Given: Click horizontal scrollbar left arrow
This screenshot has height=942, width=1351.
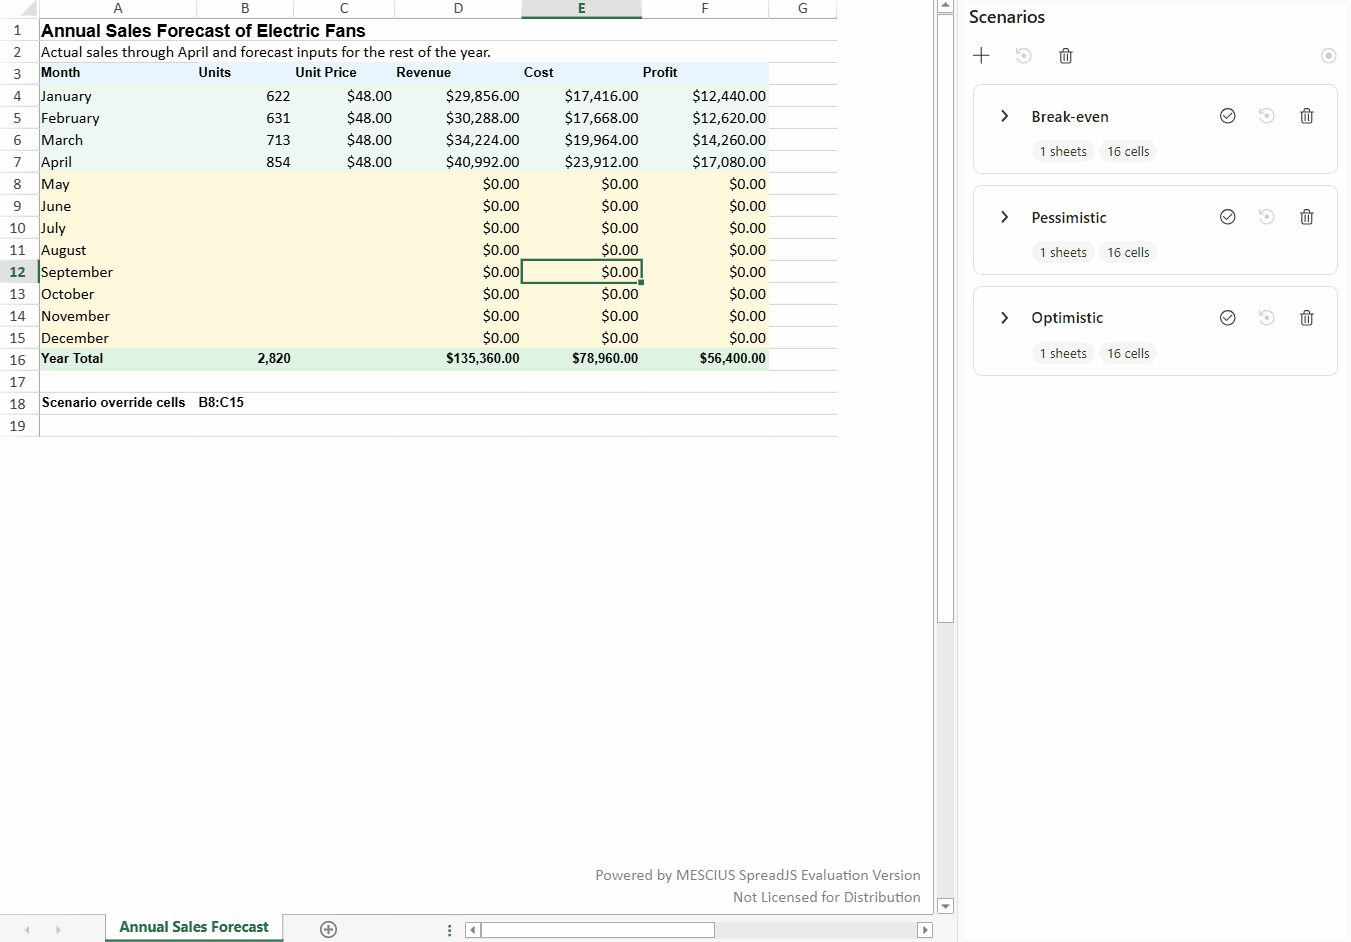Looking at the screenshot, I should (473, 930).
